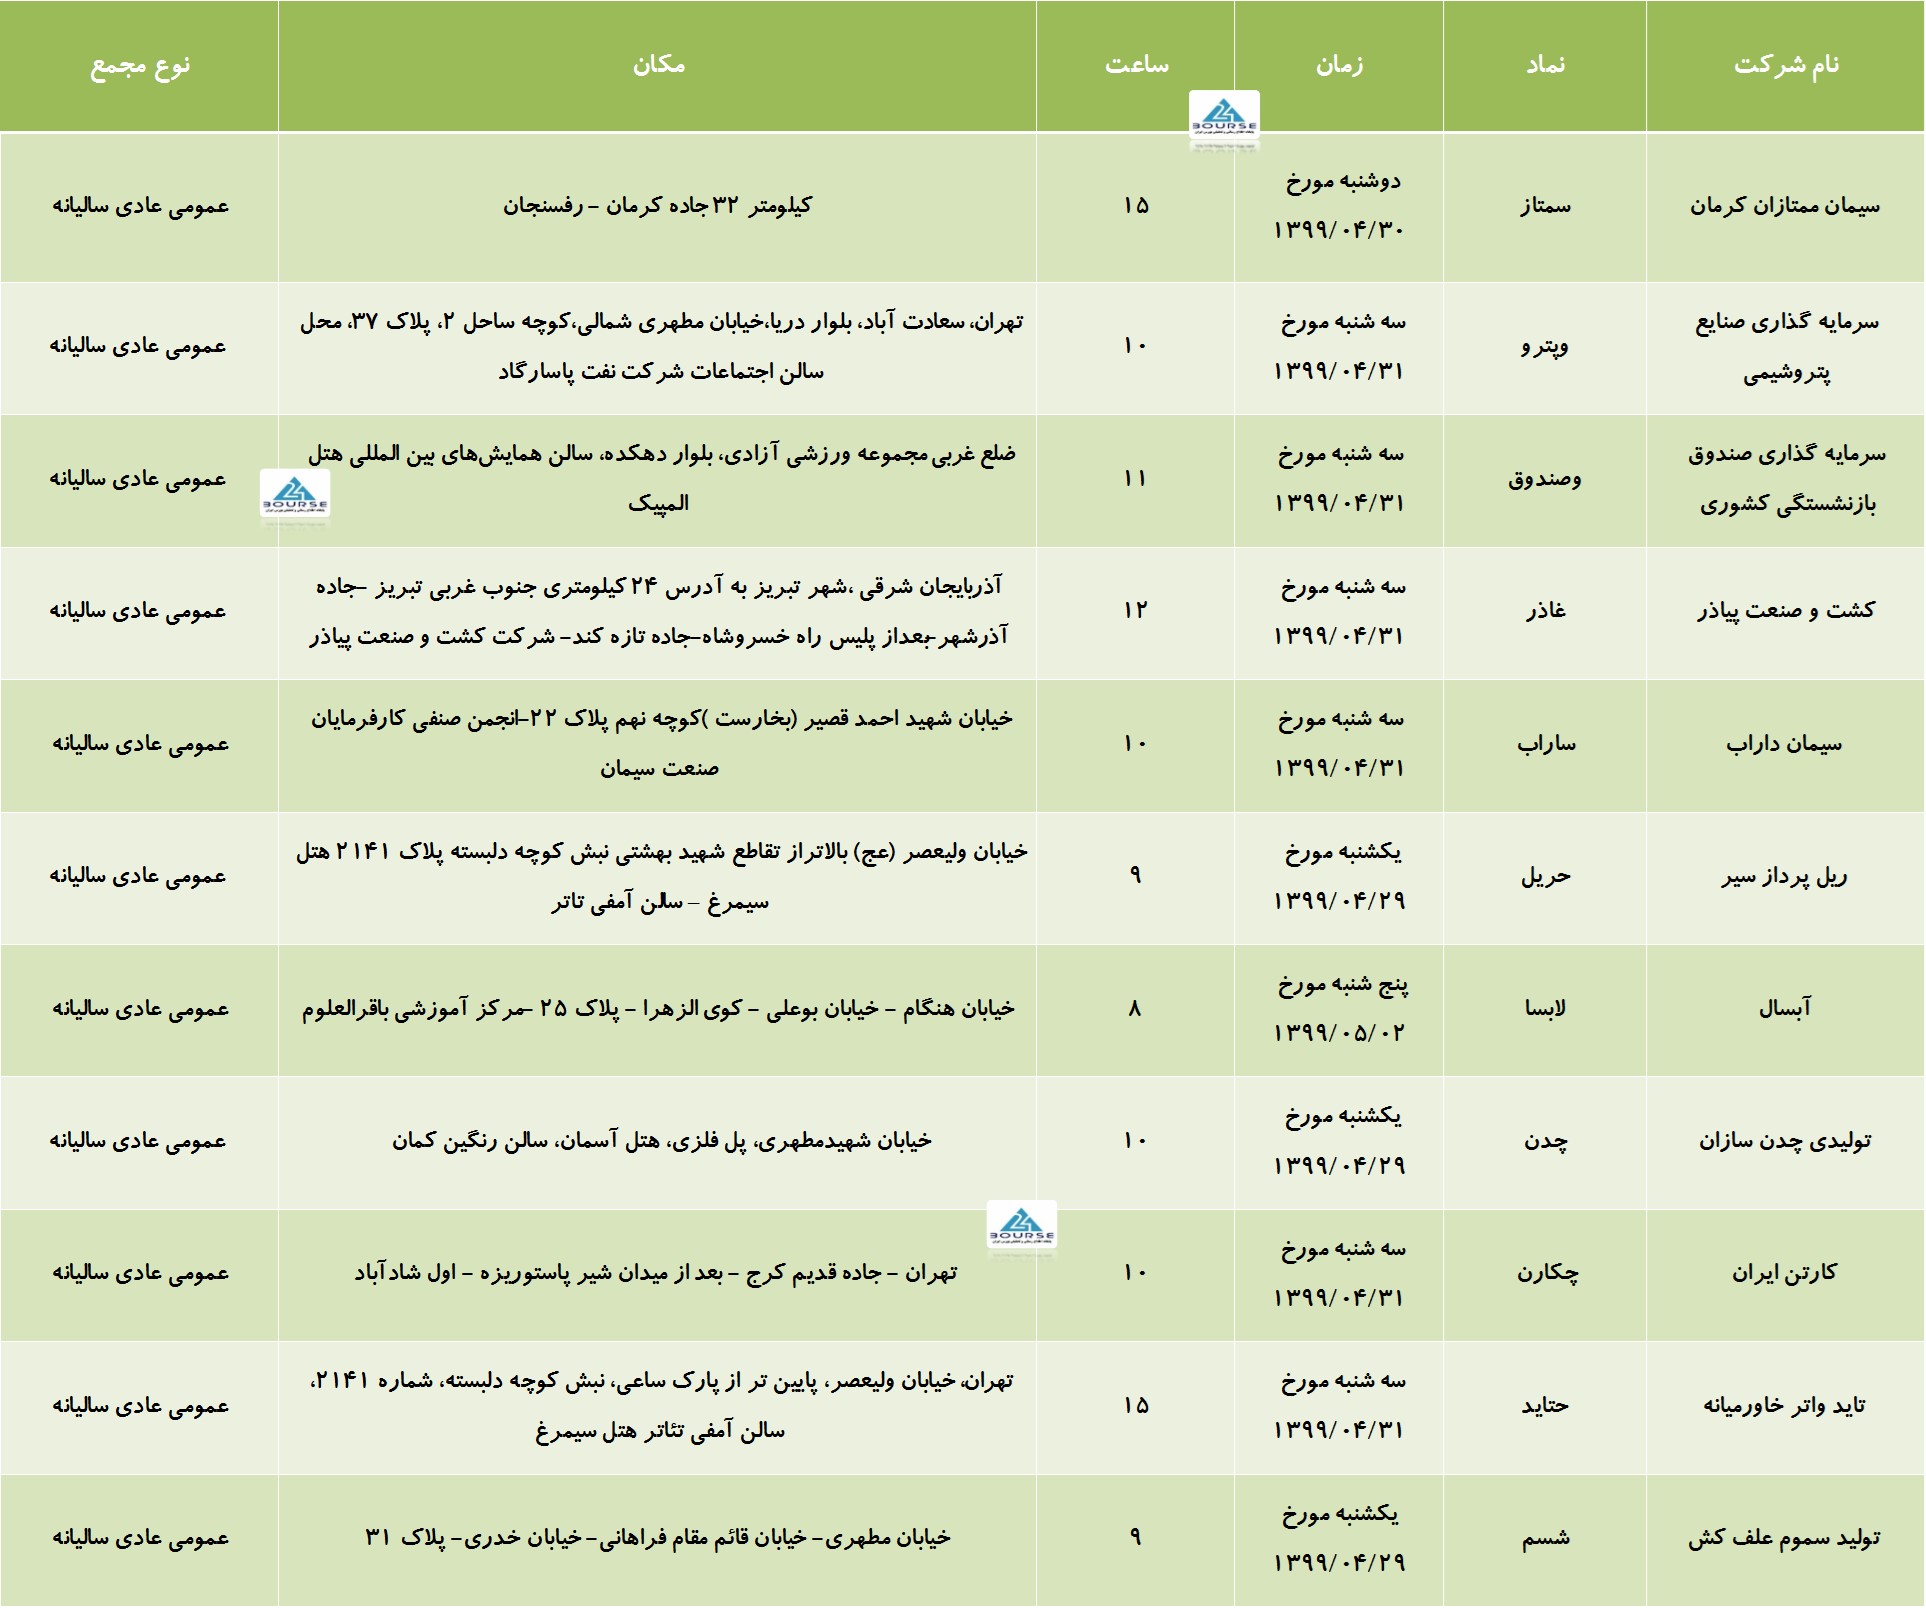Select symbol cell 'وپترو'
The height and width of the screenshot is (1608, 1926).
[1545, 347]
